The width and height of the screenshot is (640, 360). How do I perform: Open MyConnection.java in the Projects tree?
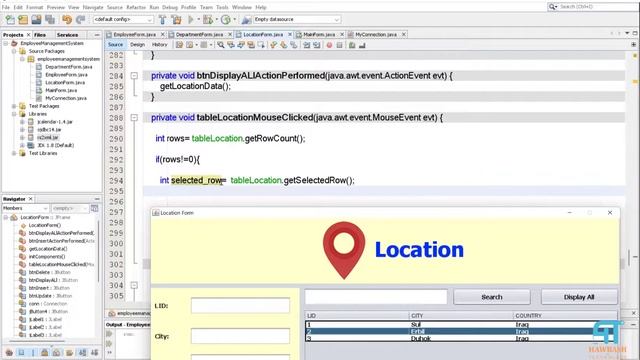[x=66, y=98]
